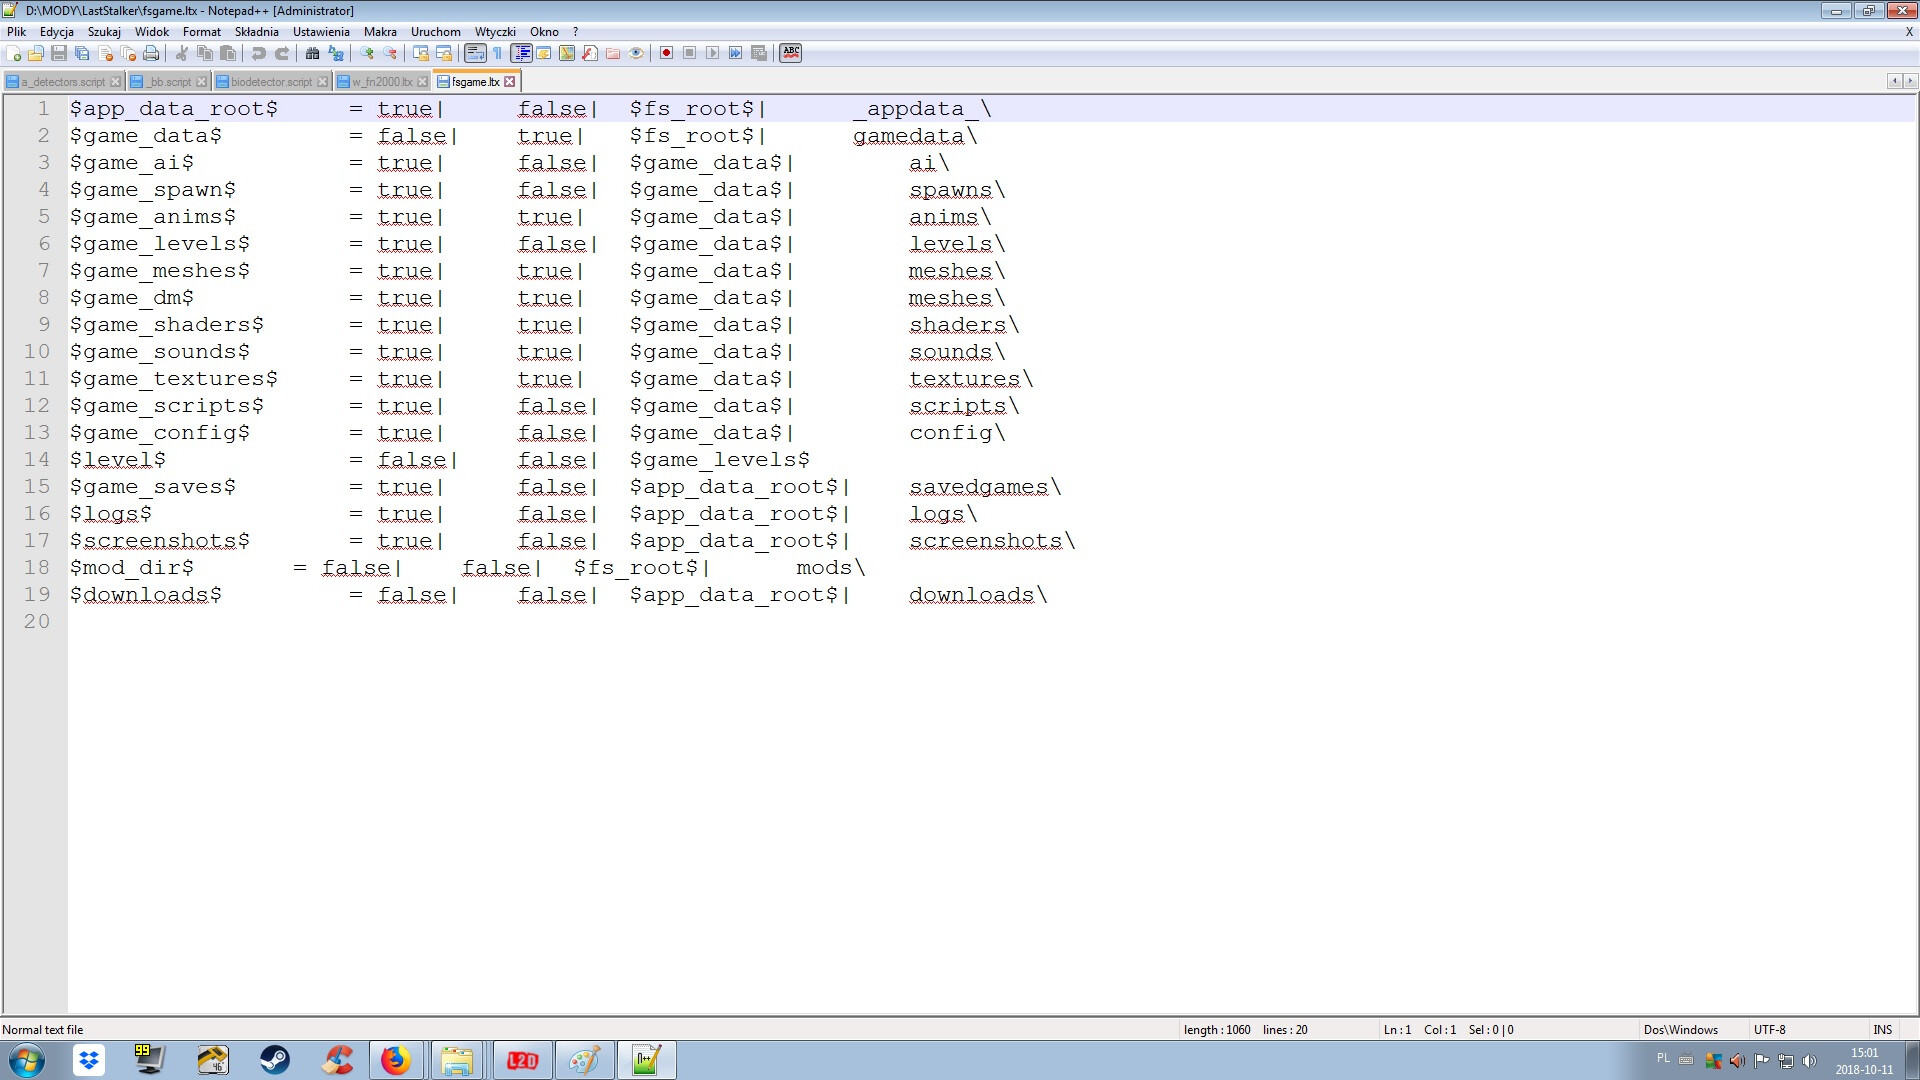
Task: Toggle spell check ABC button
Action: point(791,53)
